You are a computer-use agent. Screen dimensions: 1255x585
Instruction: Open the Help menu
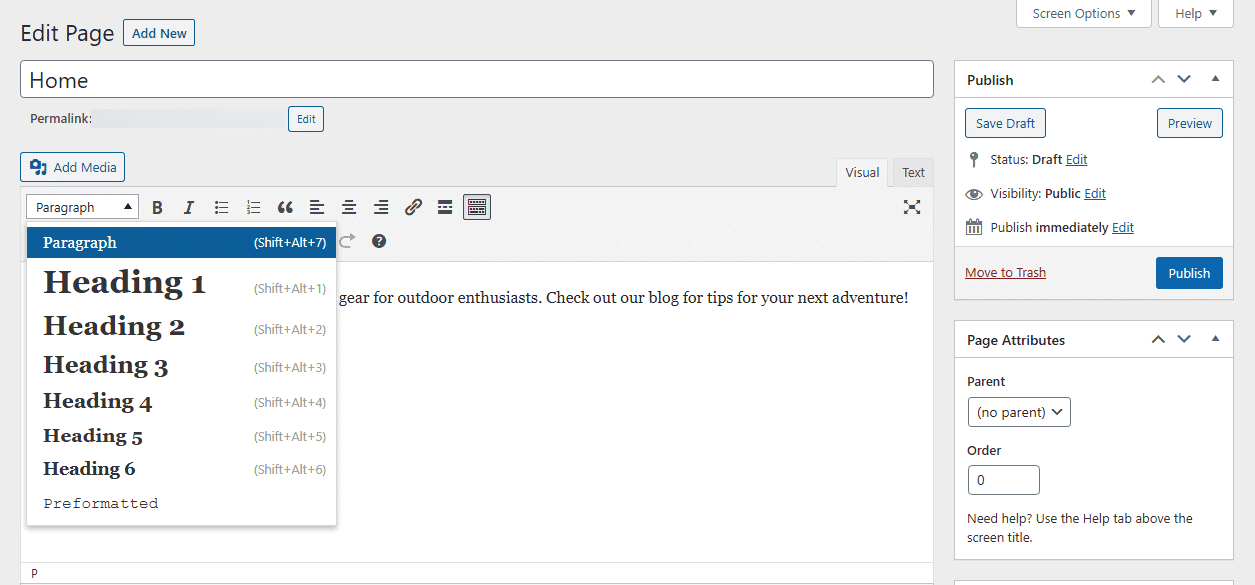pos(1195,13)
